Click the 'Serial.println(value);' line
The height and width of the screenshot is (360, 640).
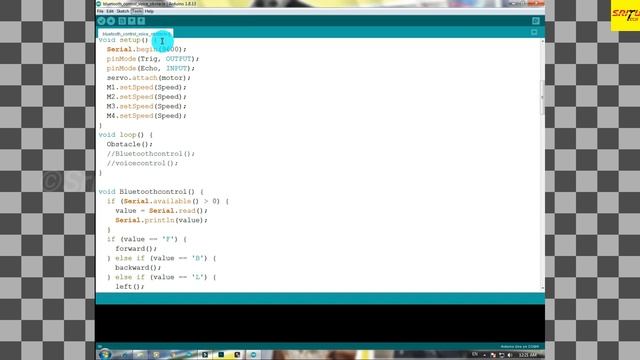click(x=161, y=220)
